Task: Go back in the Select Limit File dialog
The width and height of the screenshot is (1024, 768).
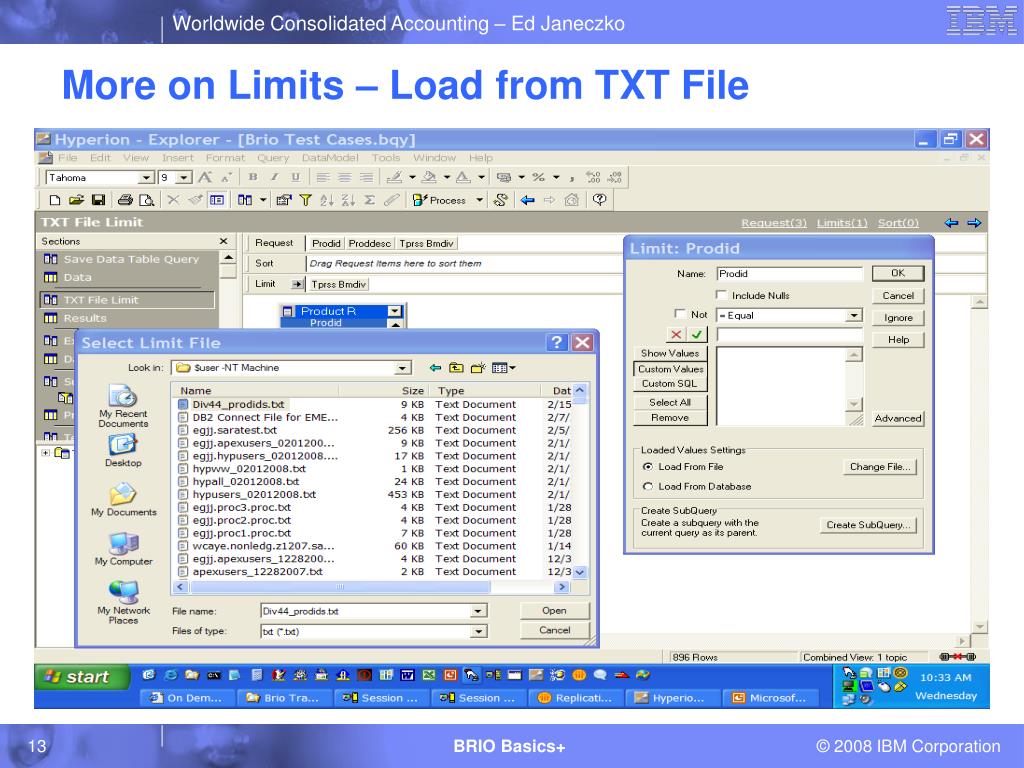Action: click(435, 368)
